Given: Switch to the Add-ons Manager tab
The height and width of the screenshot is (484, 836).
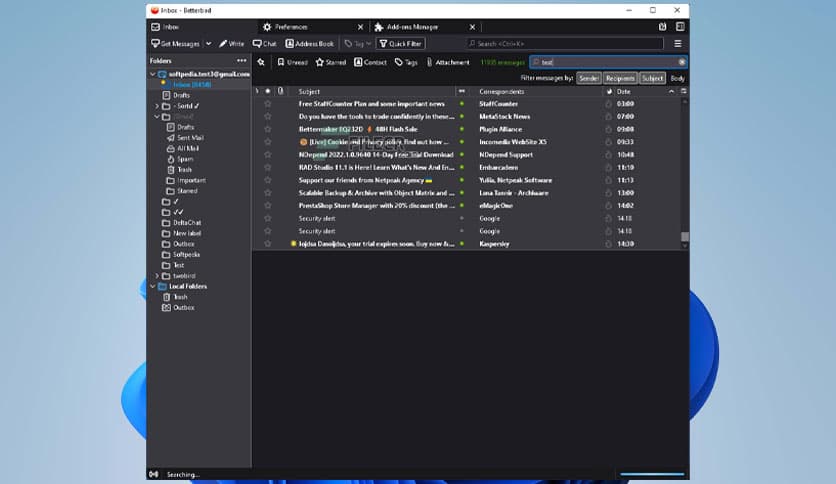Looking at the screenshot, I should pos(424,27).
